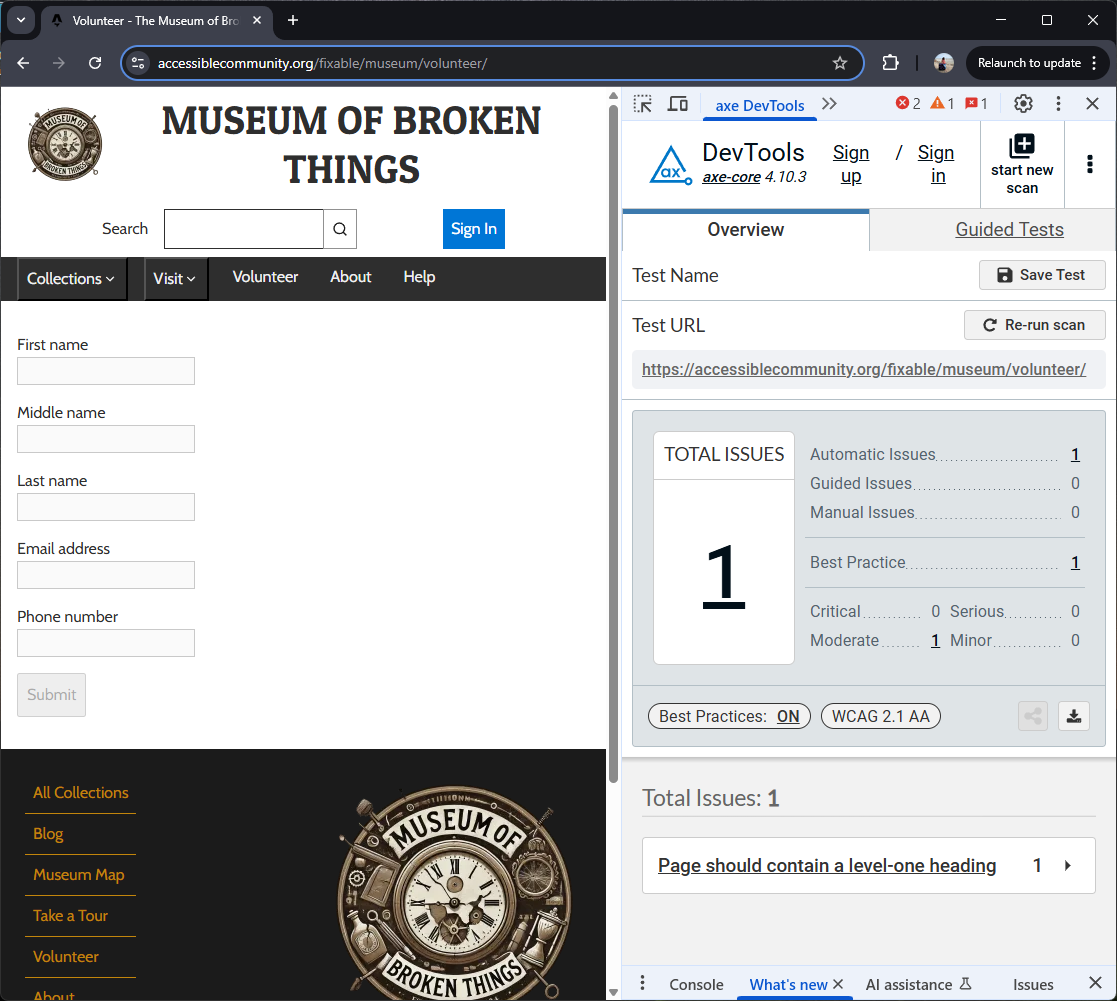
Task: Close the bottom DevTools drawer
Action: click(x=1096, y=983)
